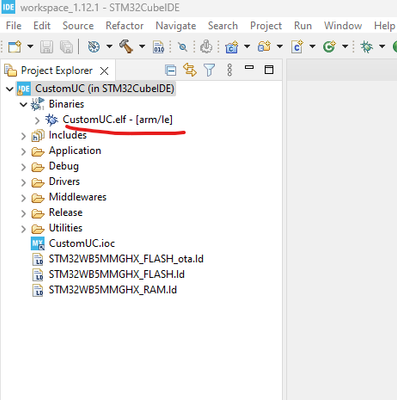Select the Debug folder
This screenshot has width=397, height=400.
click(x=64, y=166)
